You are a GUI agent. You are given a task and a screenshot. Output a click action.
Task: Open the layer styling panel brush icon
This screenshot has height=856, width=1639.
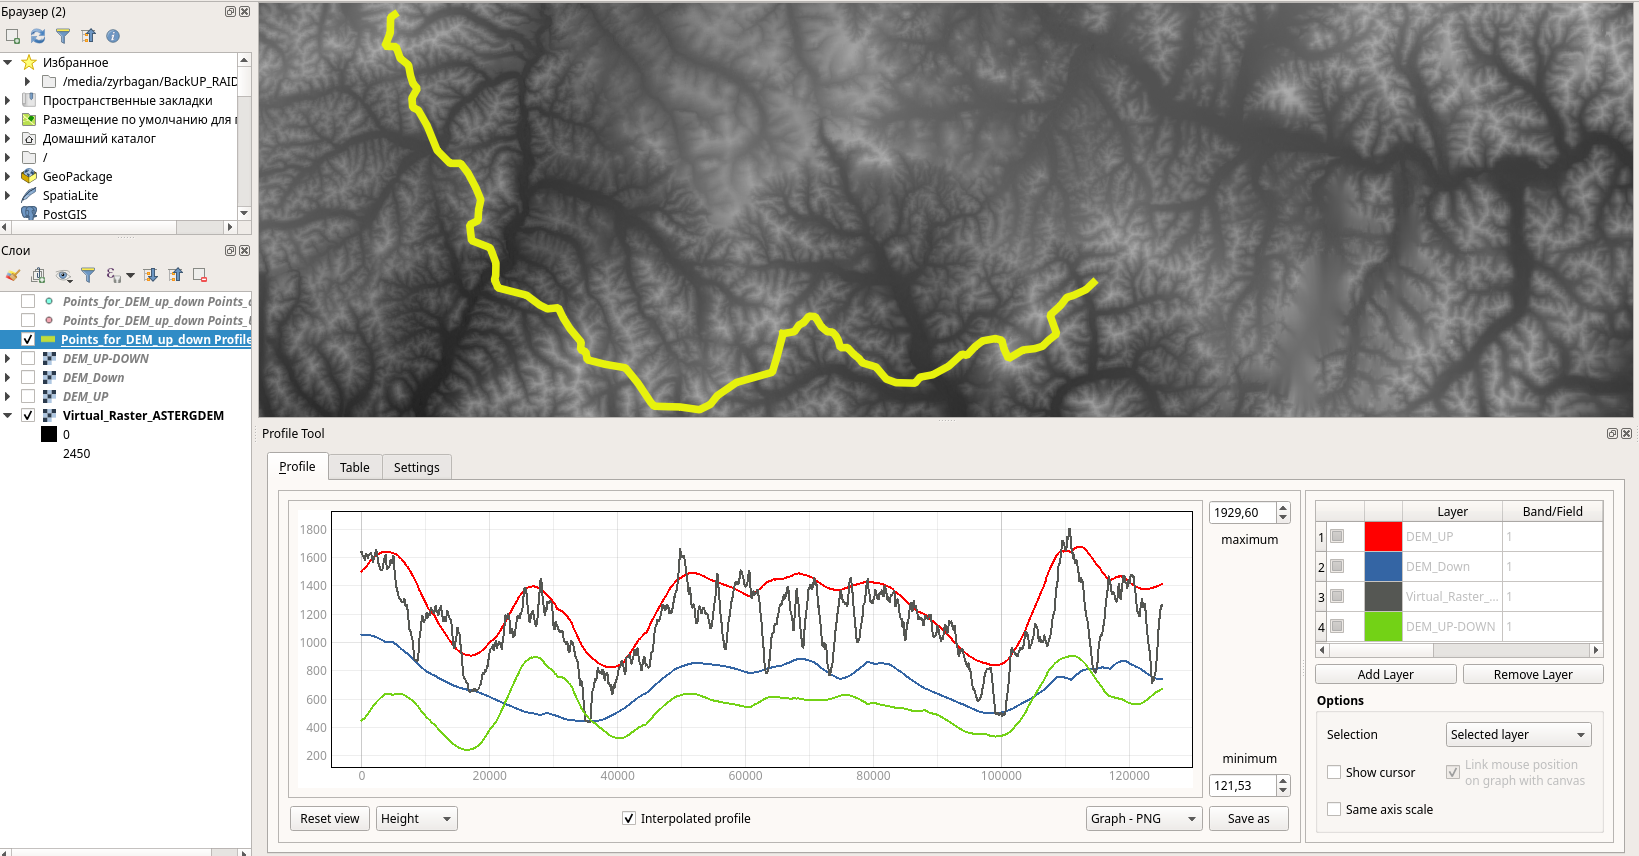pyautogui.click(x=13, y=275)
